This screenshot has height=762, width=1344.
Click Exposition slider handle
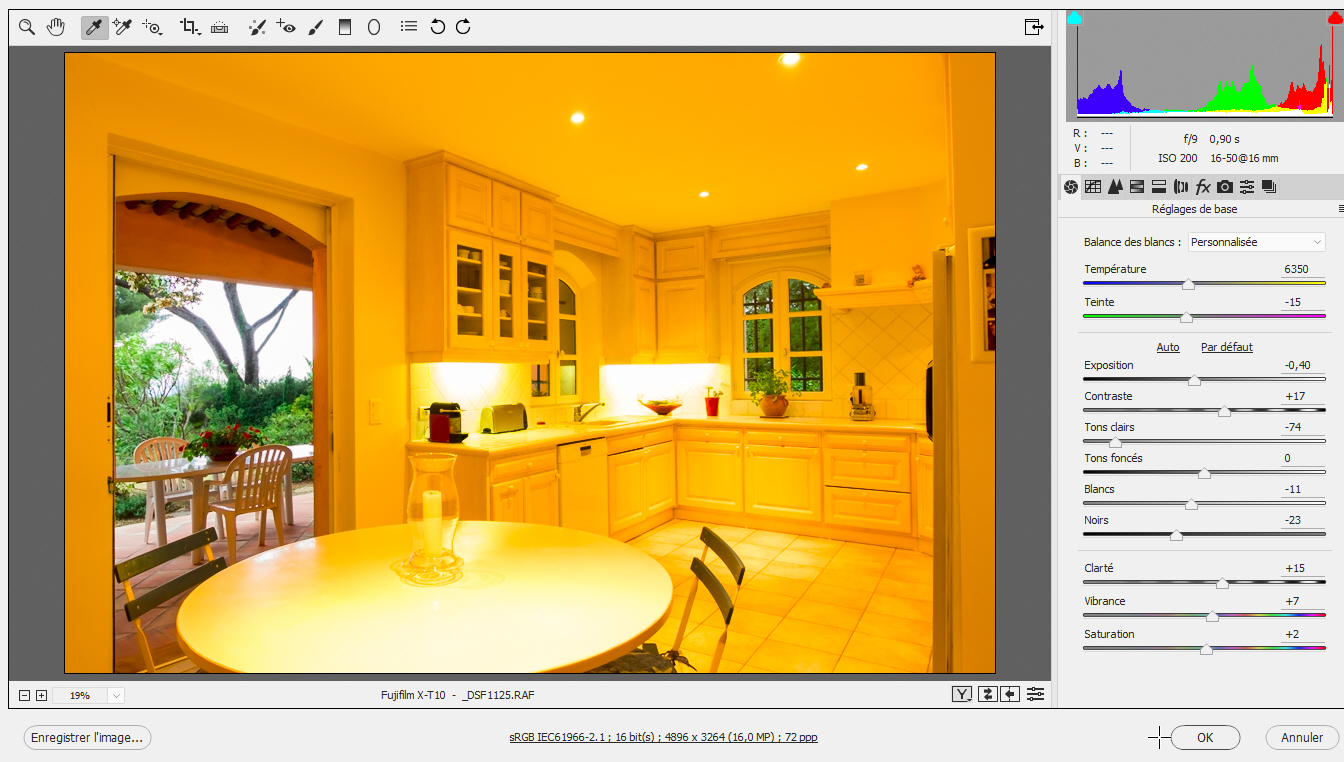click(1194, 381)
